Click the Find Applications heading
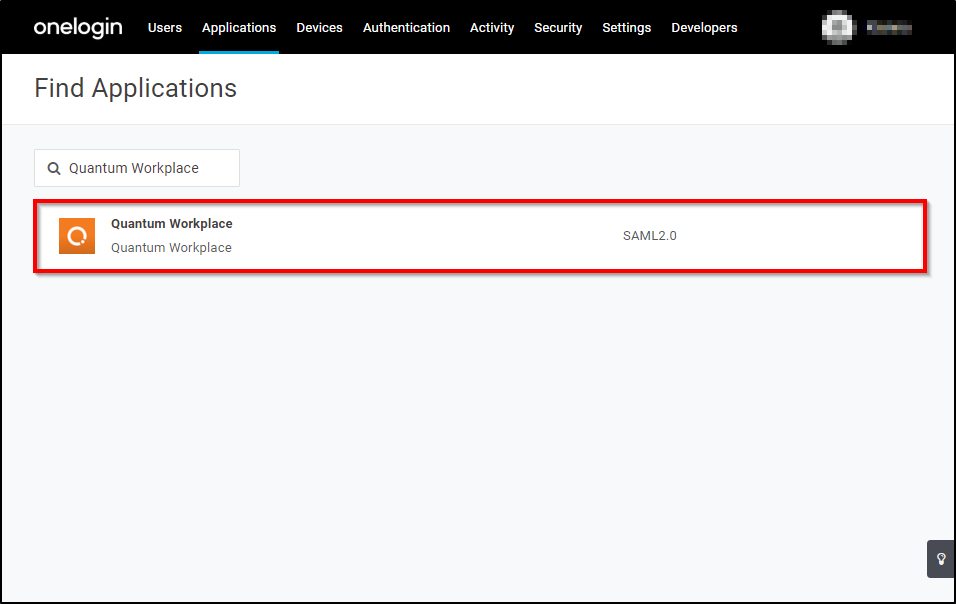The image size is (956, 604). pos(135,88)
